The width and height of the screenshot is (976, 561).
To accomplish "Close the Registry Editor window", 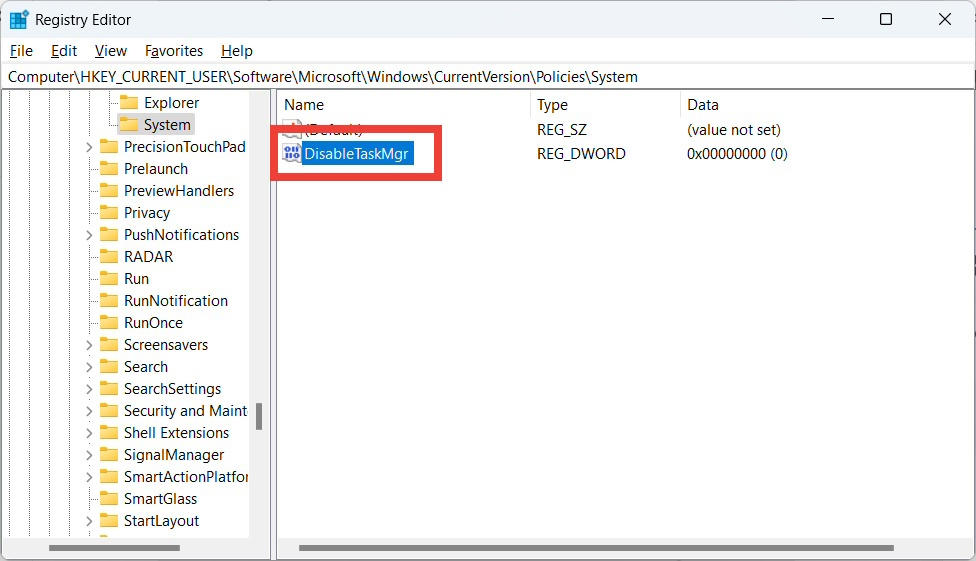I will tap(944, 19).
